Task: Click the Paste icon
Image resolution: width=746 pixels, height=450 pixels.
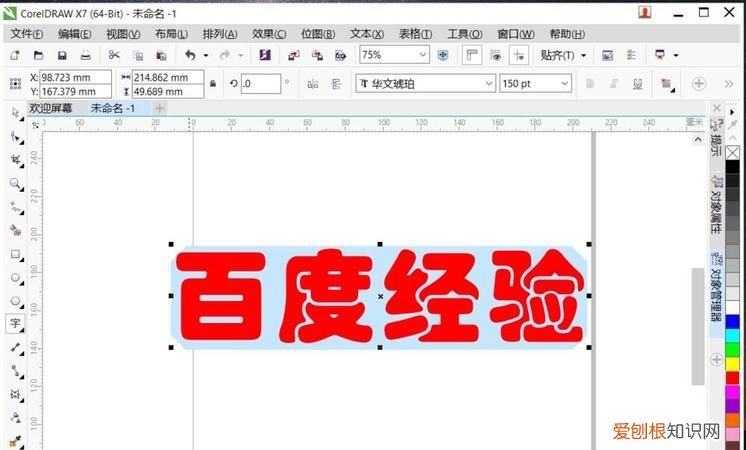Action: pos(161,56)
